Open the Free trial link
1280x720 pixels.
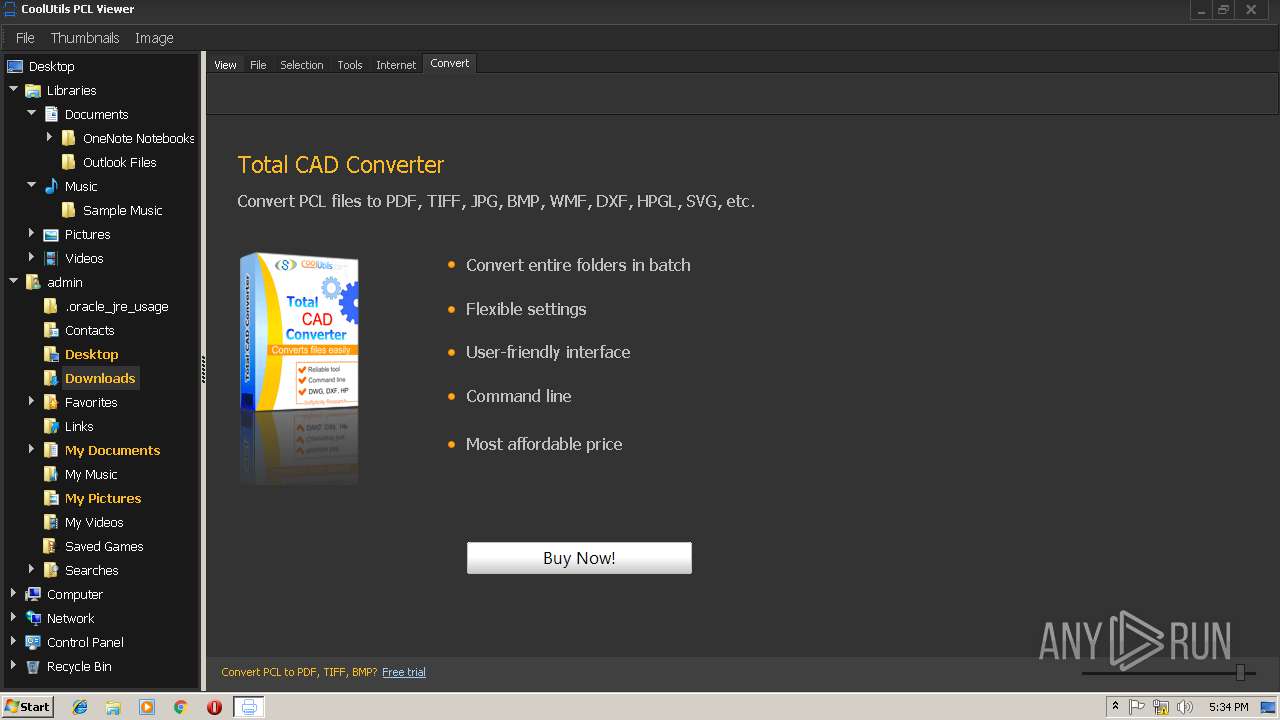point(404,672)
